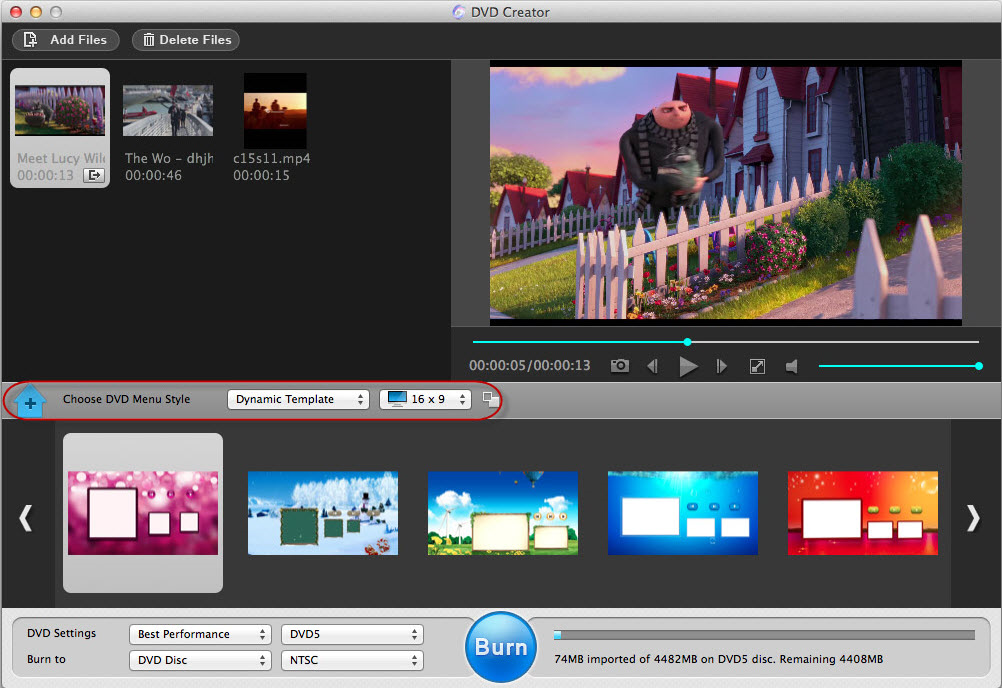Click the export icon on Meet Lucy clip
Screen dimensions: 1002x688
pos(93,176)
